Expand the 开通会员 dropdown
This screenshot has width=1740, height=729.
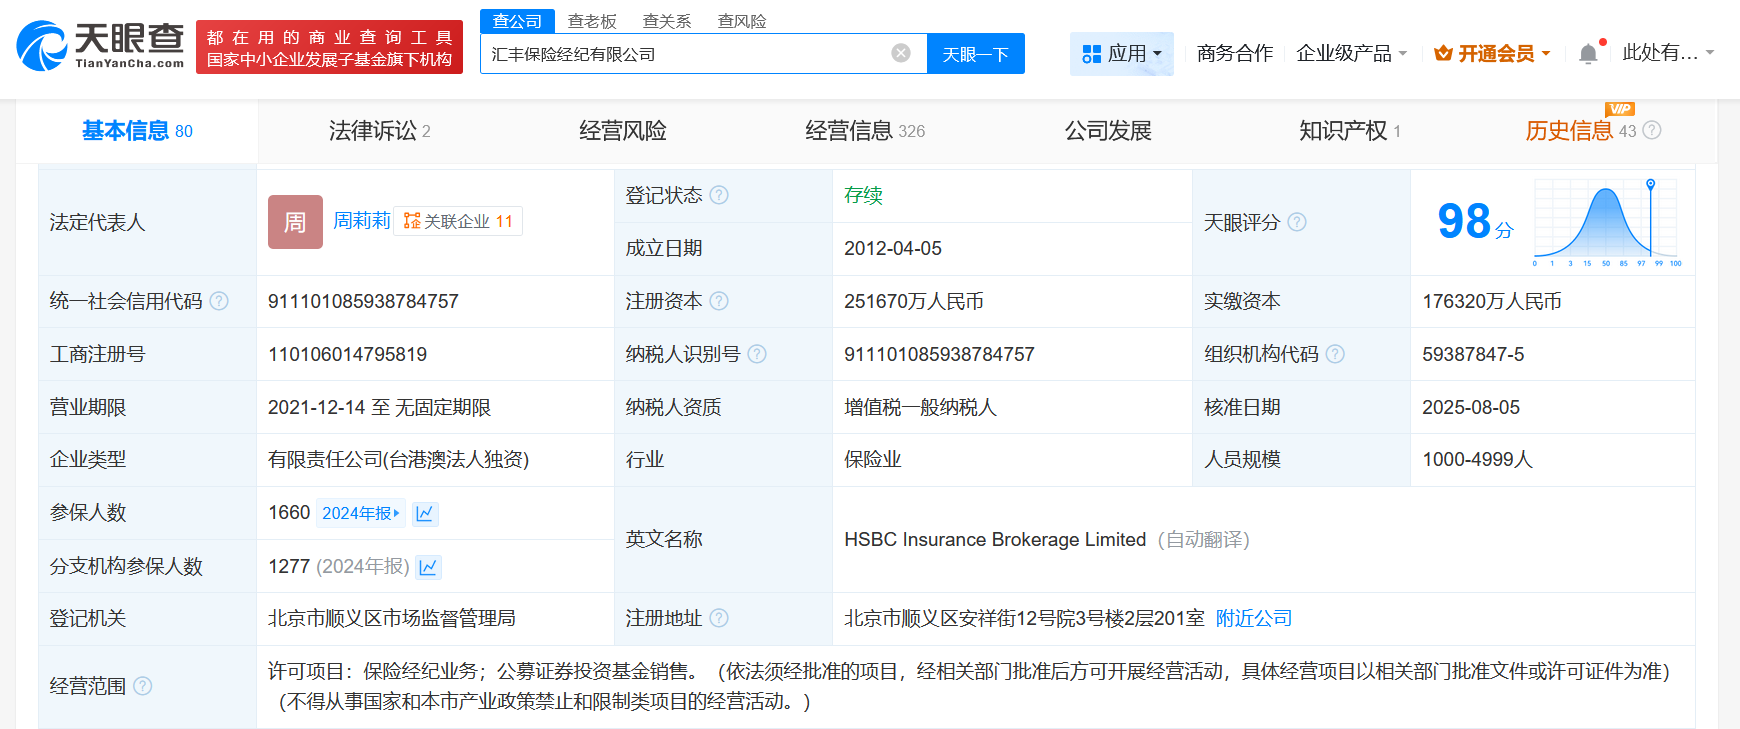1492,53
